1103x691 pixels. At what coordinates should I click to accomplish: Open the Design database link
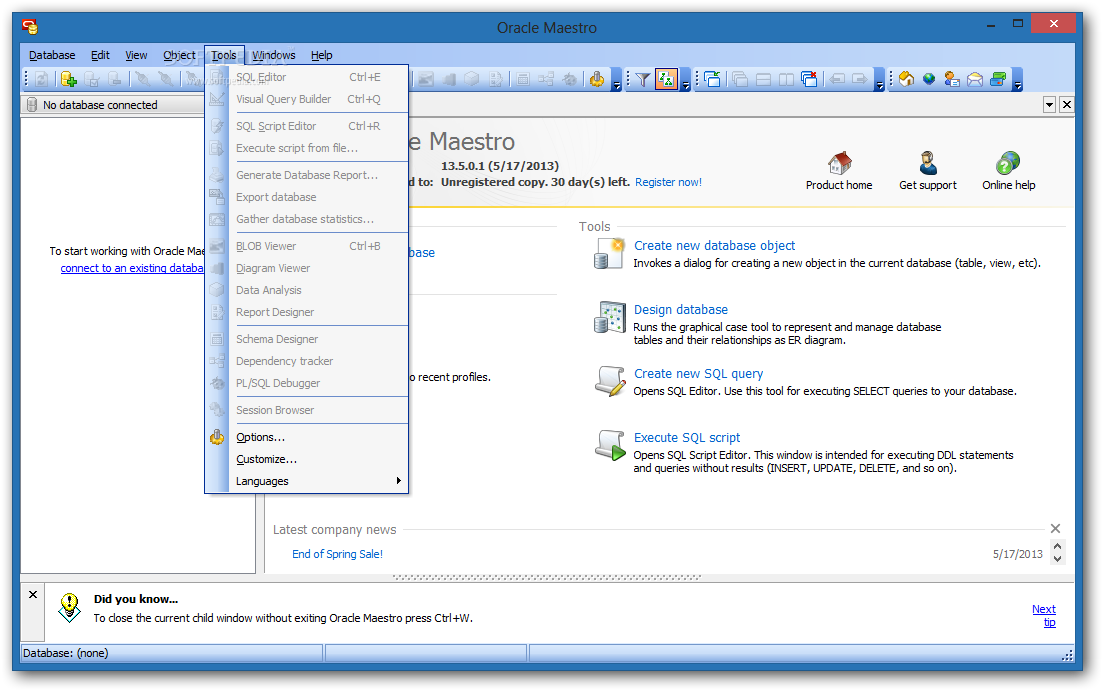click(x=680, y=310)
